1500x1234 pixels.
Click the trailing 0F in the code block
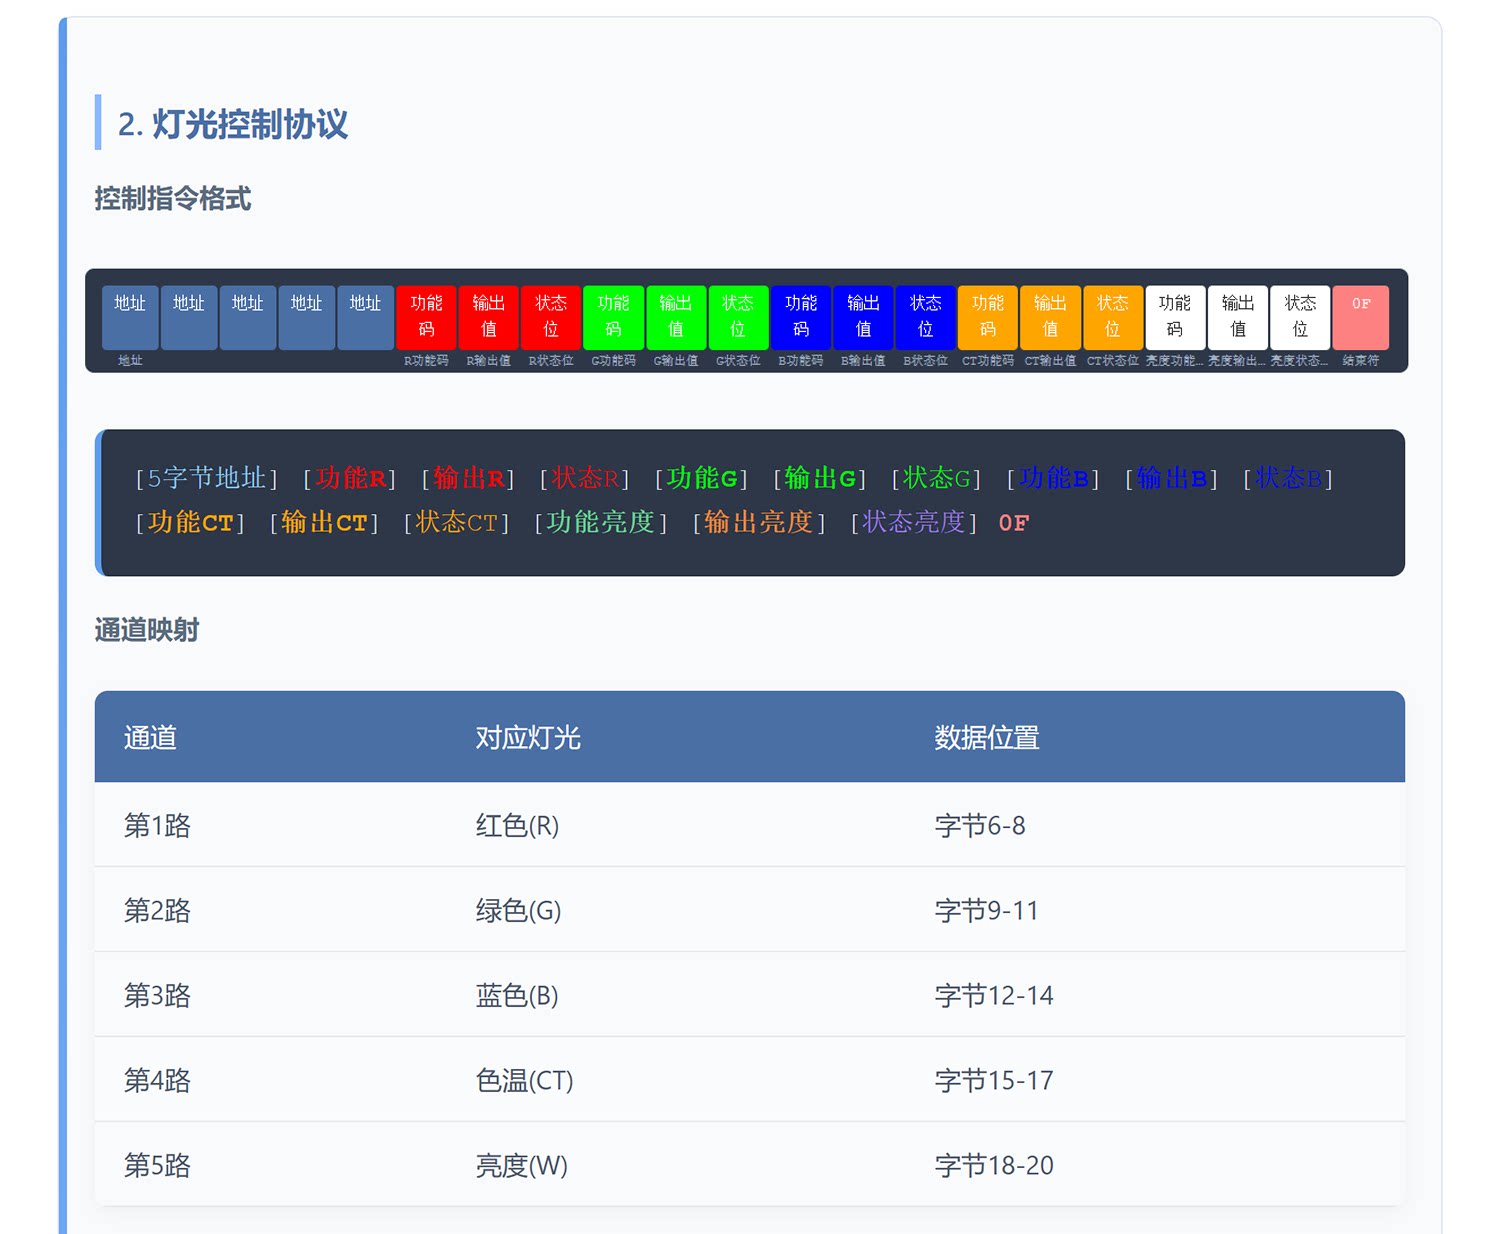click(1014, 523)
